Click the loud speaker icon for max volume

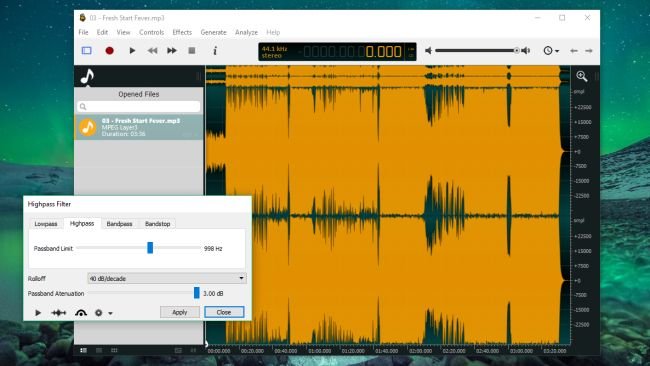[526, 51]
